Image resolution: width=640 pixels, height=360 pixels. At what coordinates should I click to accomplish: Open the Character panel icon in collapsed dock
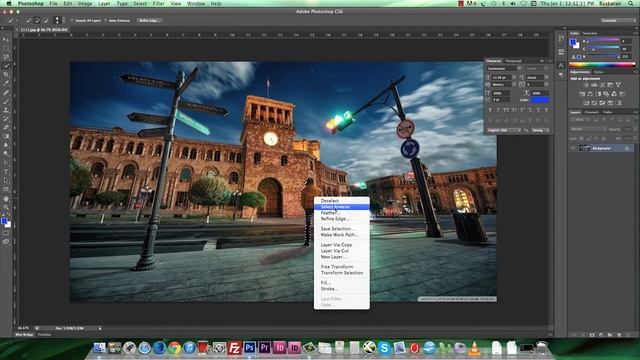tap(561, 65)
